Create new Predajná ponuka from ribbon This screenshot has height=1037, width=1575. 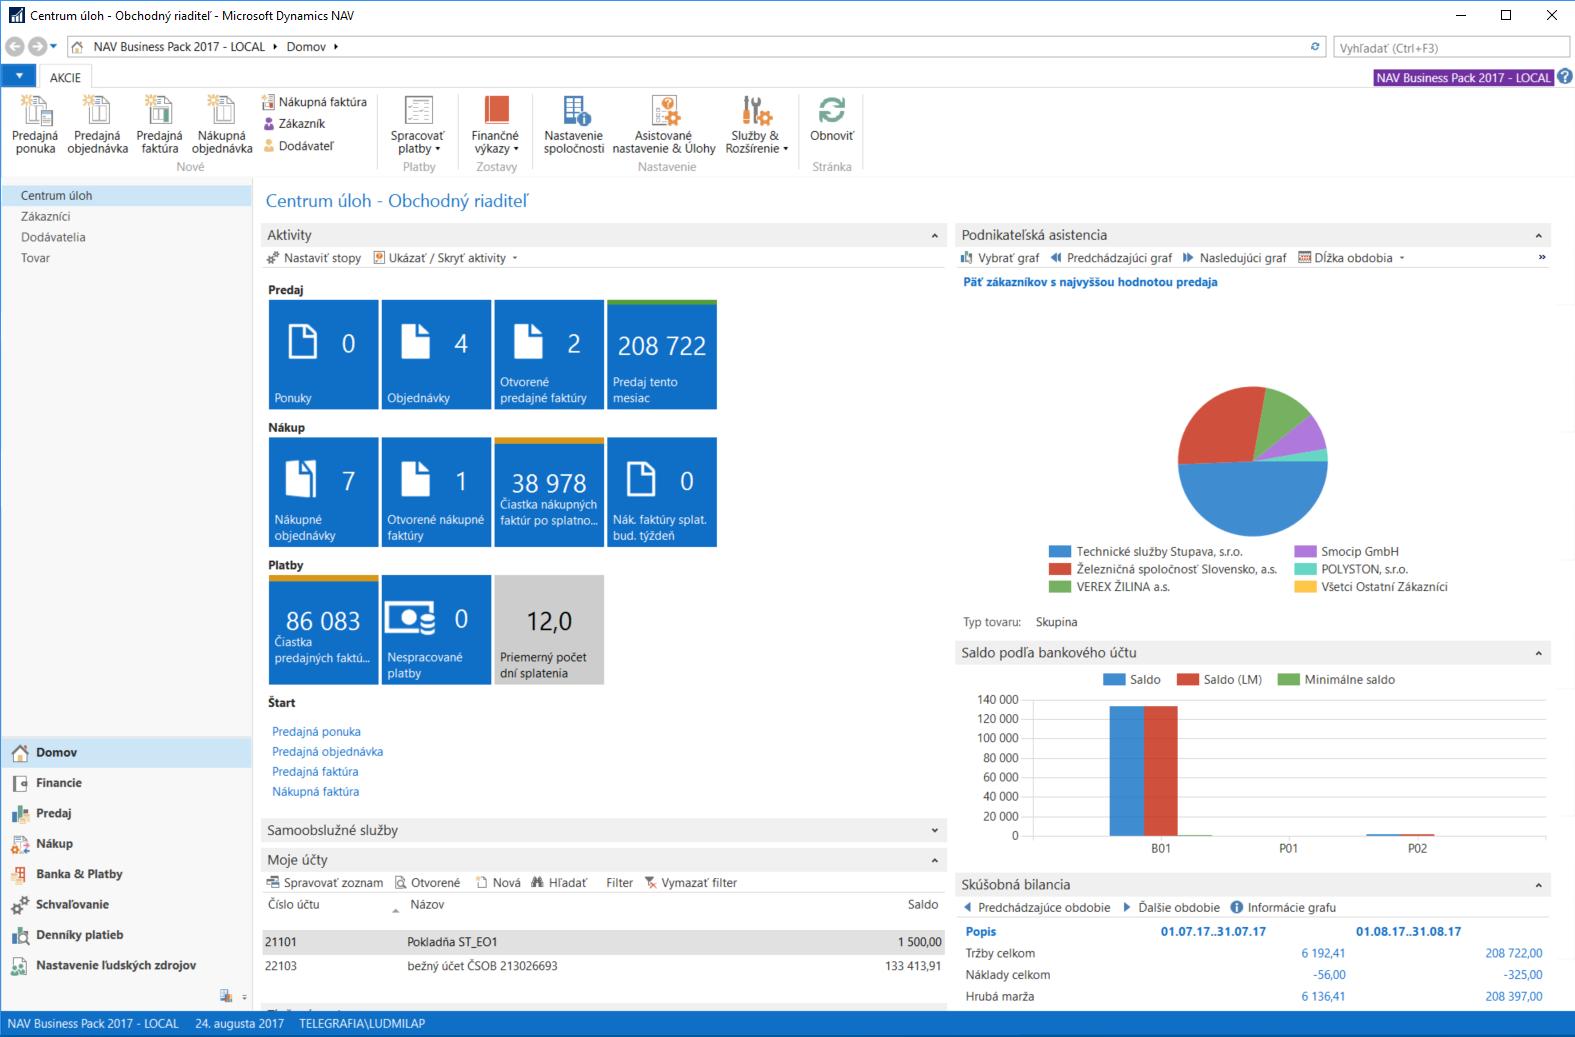(35, 124)
